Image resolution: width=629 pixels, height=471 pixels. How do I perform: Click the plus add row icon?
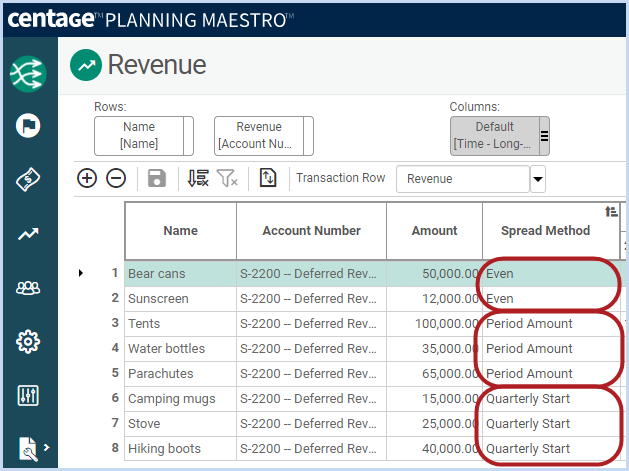click(x=87, y=178)
